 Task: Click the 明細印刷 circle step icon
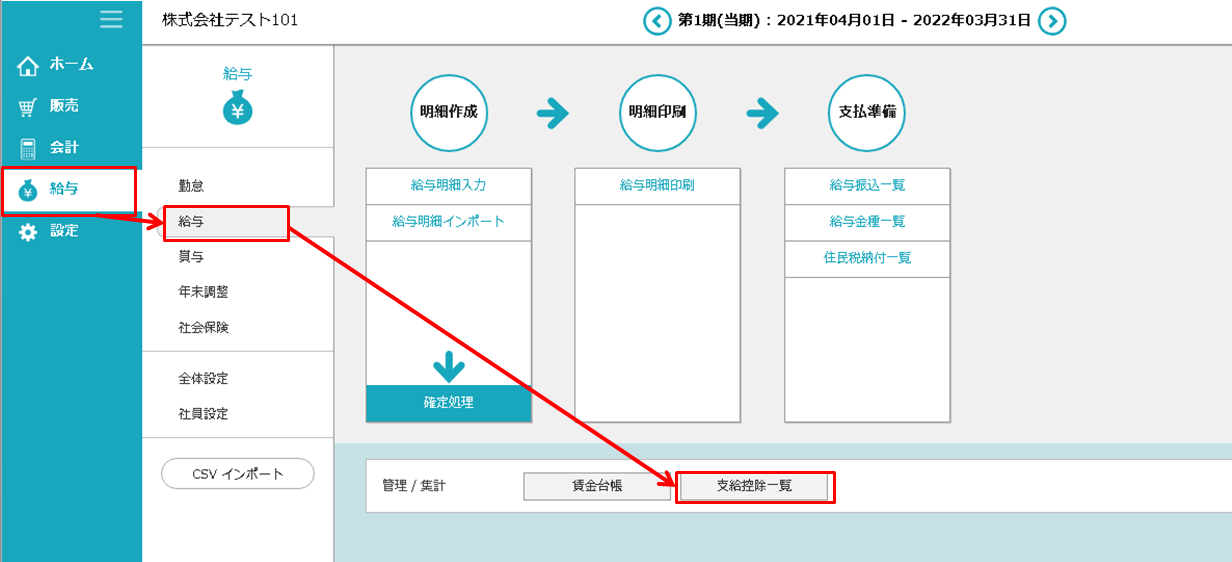tap(658, 113)
